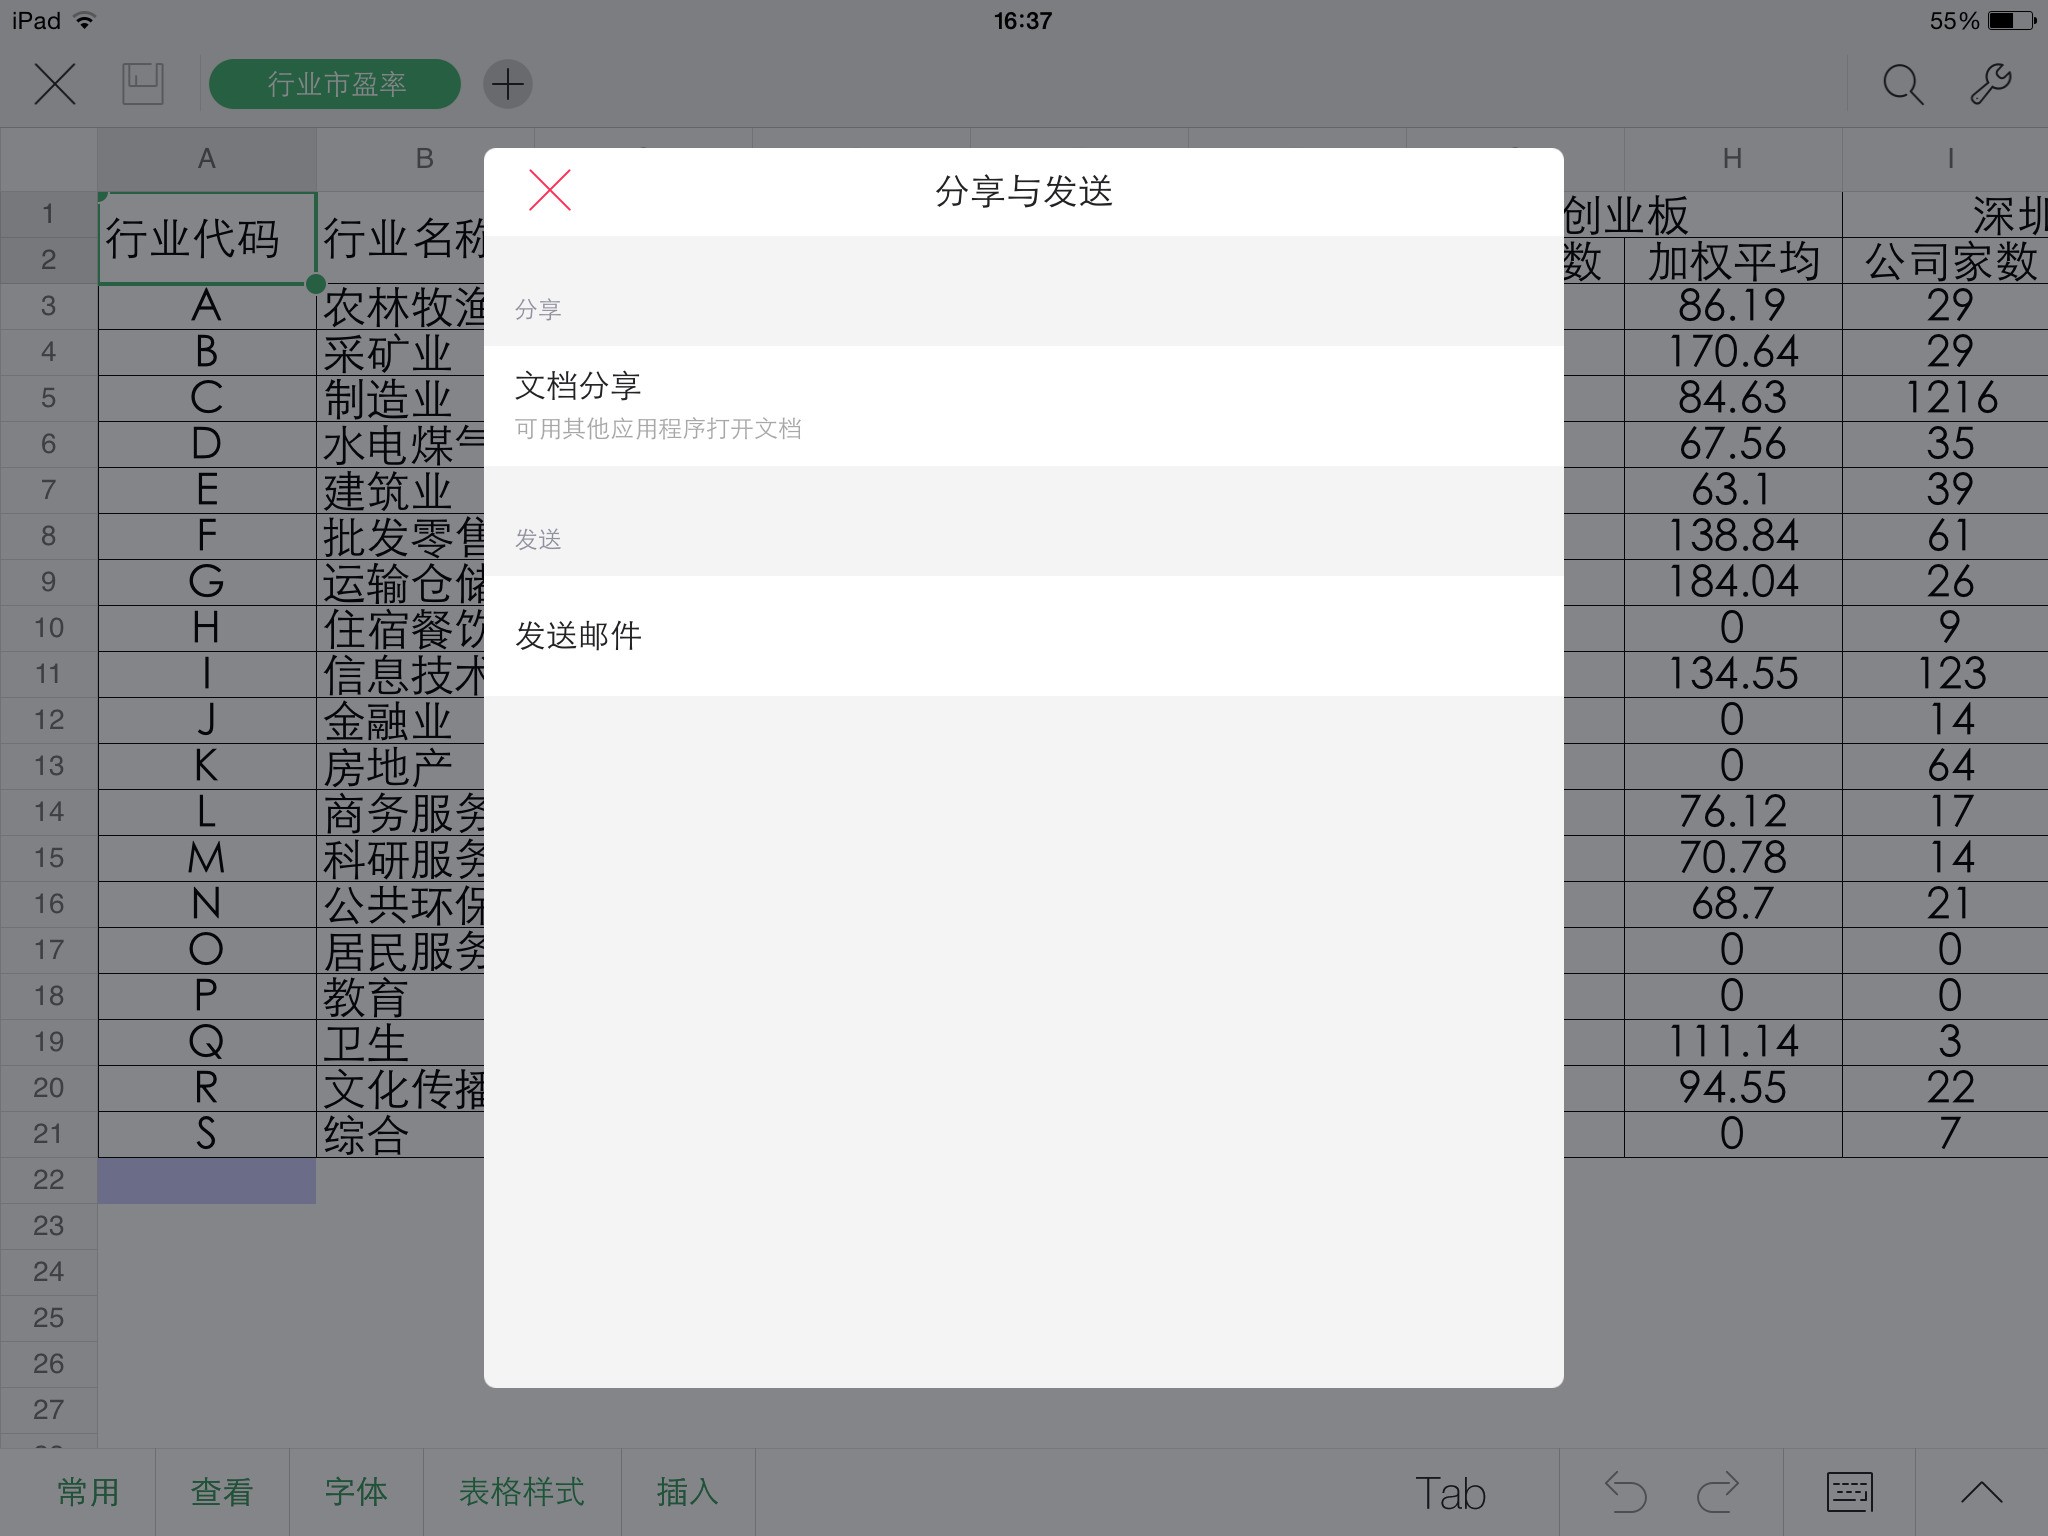Switch to the 查看 tab
2048x1536 pixels.
point(222,1492)
